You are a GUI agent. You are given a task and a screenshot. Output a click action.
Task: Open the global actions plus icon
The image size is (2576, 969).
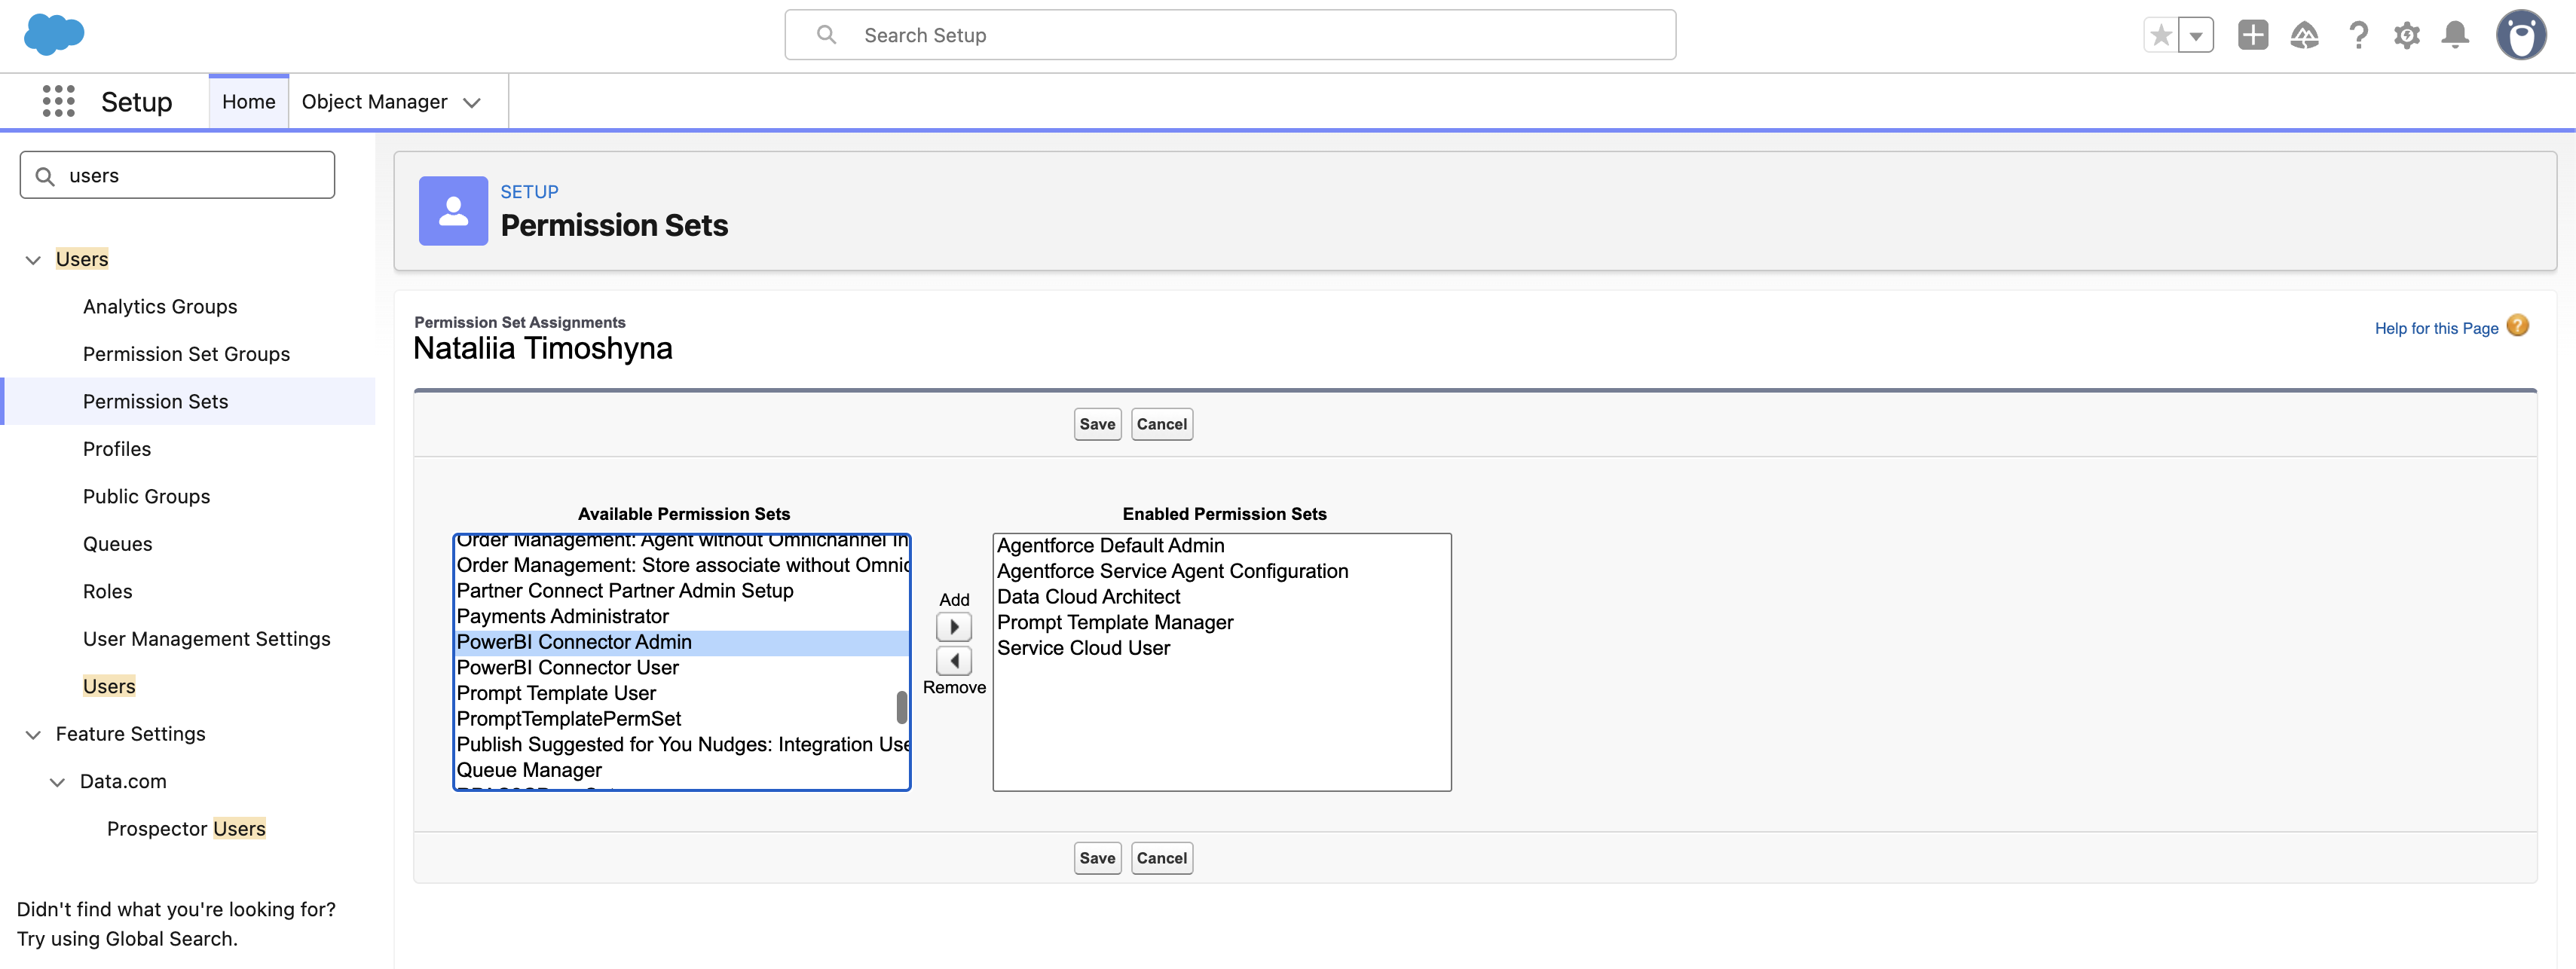click(x=2253, y=35)
